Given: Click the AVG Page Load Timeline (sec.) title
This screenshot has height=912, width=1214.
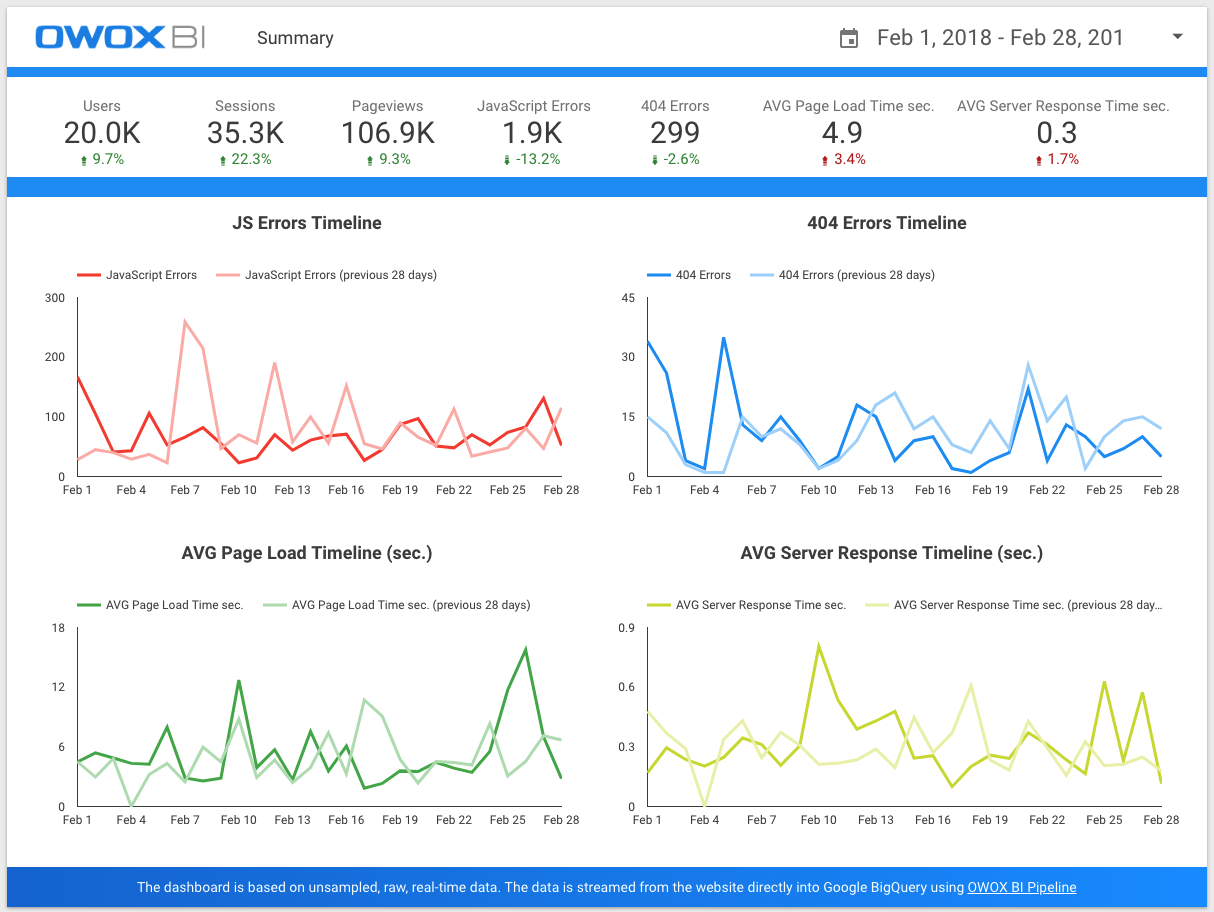Looking at the screenshot, I should point(307,553).
